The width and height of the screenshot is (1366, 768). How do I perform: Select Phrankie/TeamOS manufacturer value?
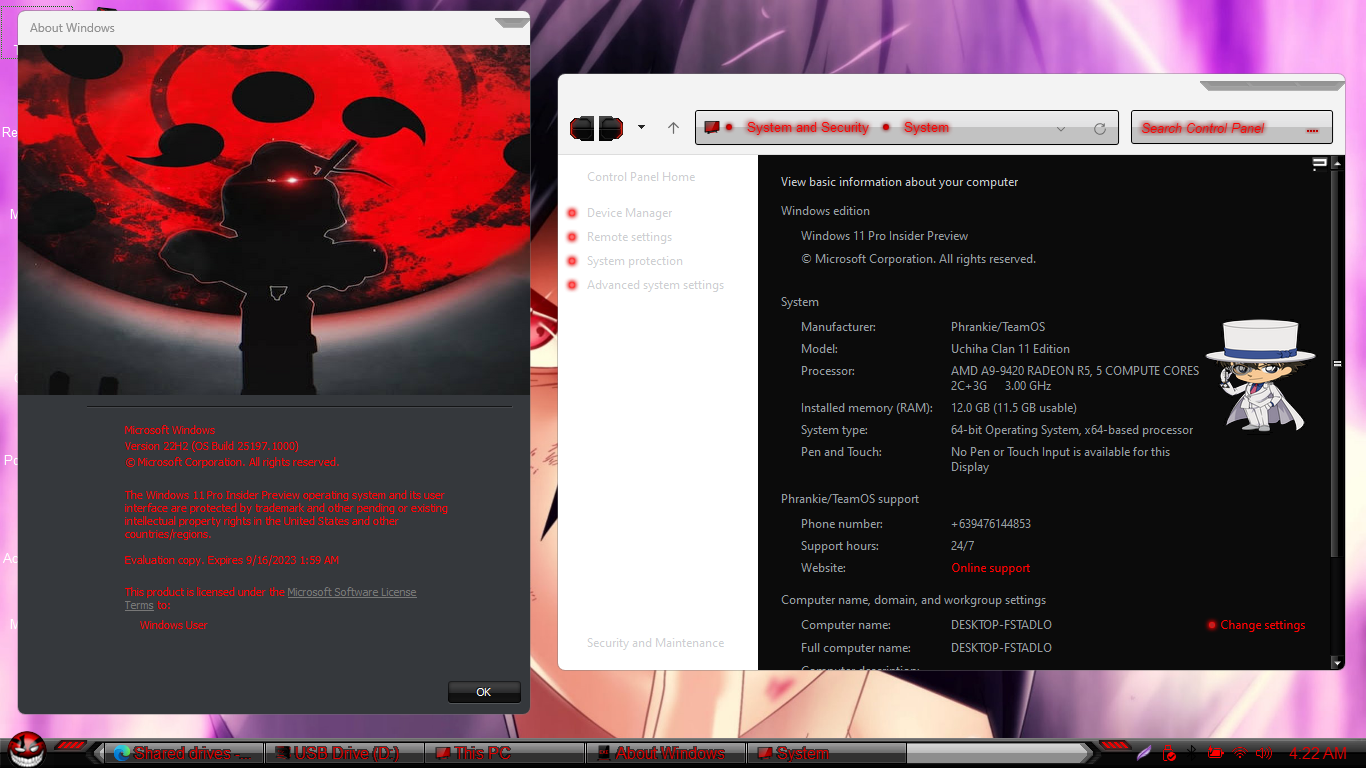998,327
